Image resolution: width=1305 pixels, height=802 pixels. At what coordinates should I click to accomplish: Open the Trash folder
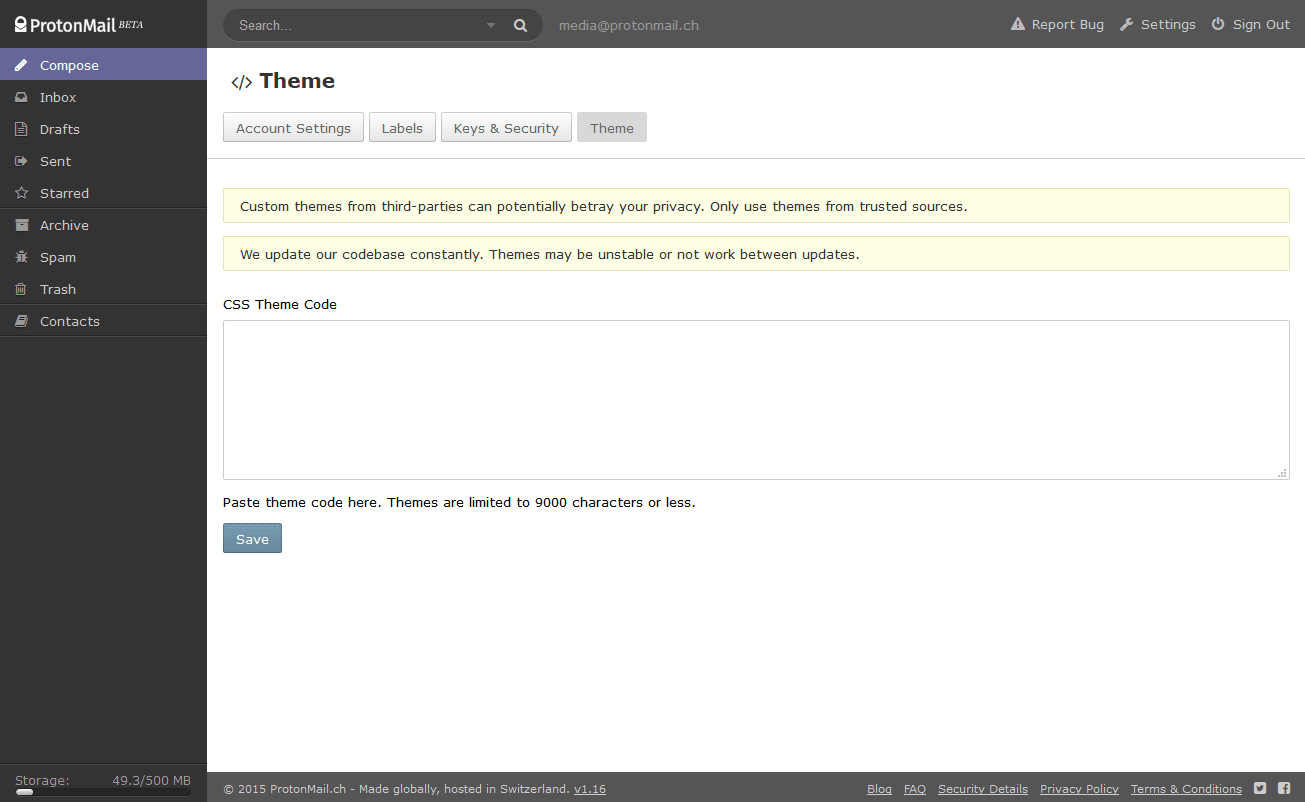pyautogui.click(x=21, y=288)
